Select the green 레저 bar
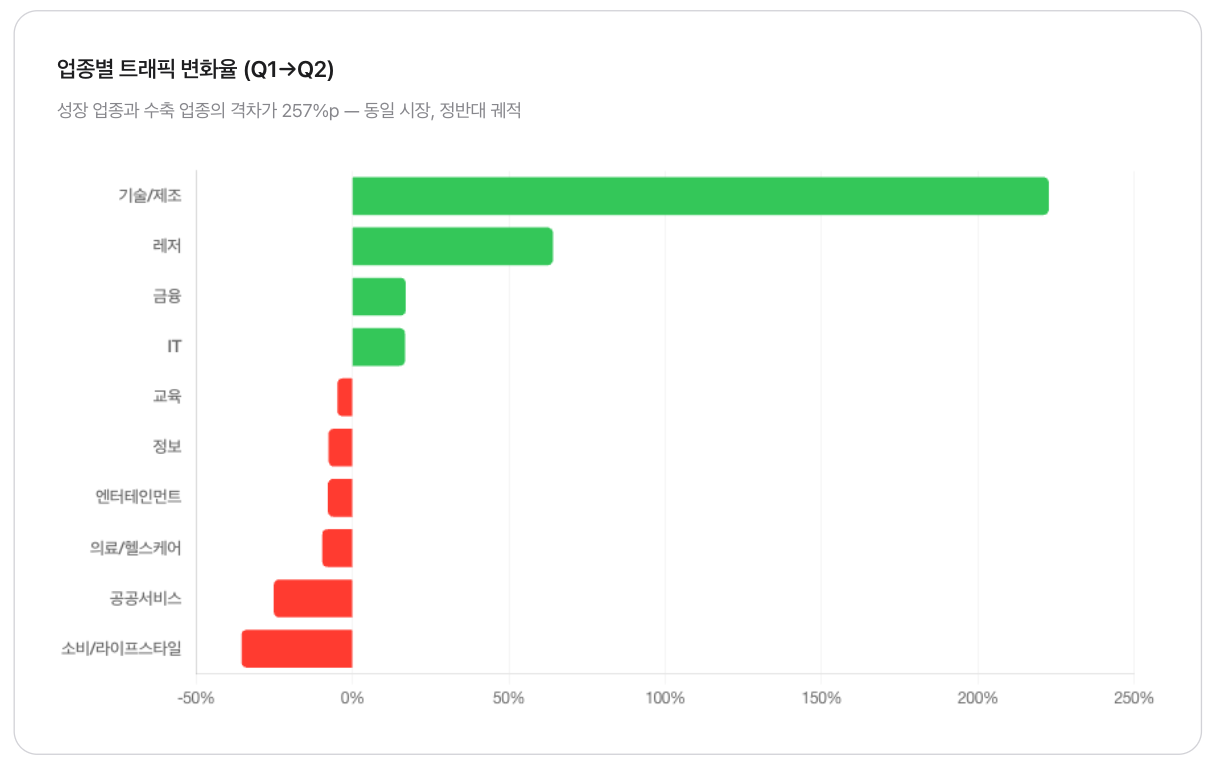This screenshot has width=1213, height=766. (x=452, y=246)
